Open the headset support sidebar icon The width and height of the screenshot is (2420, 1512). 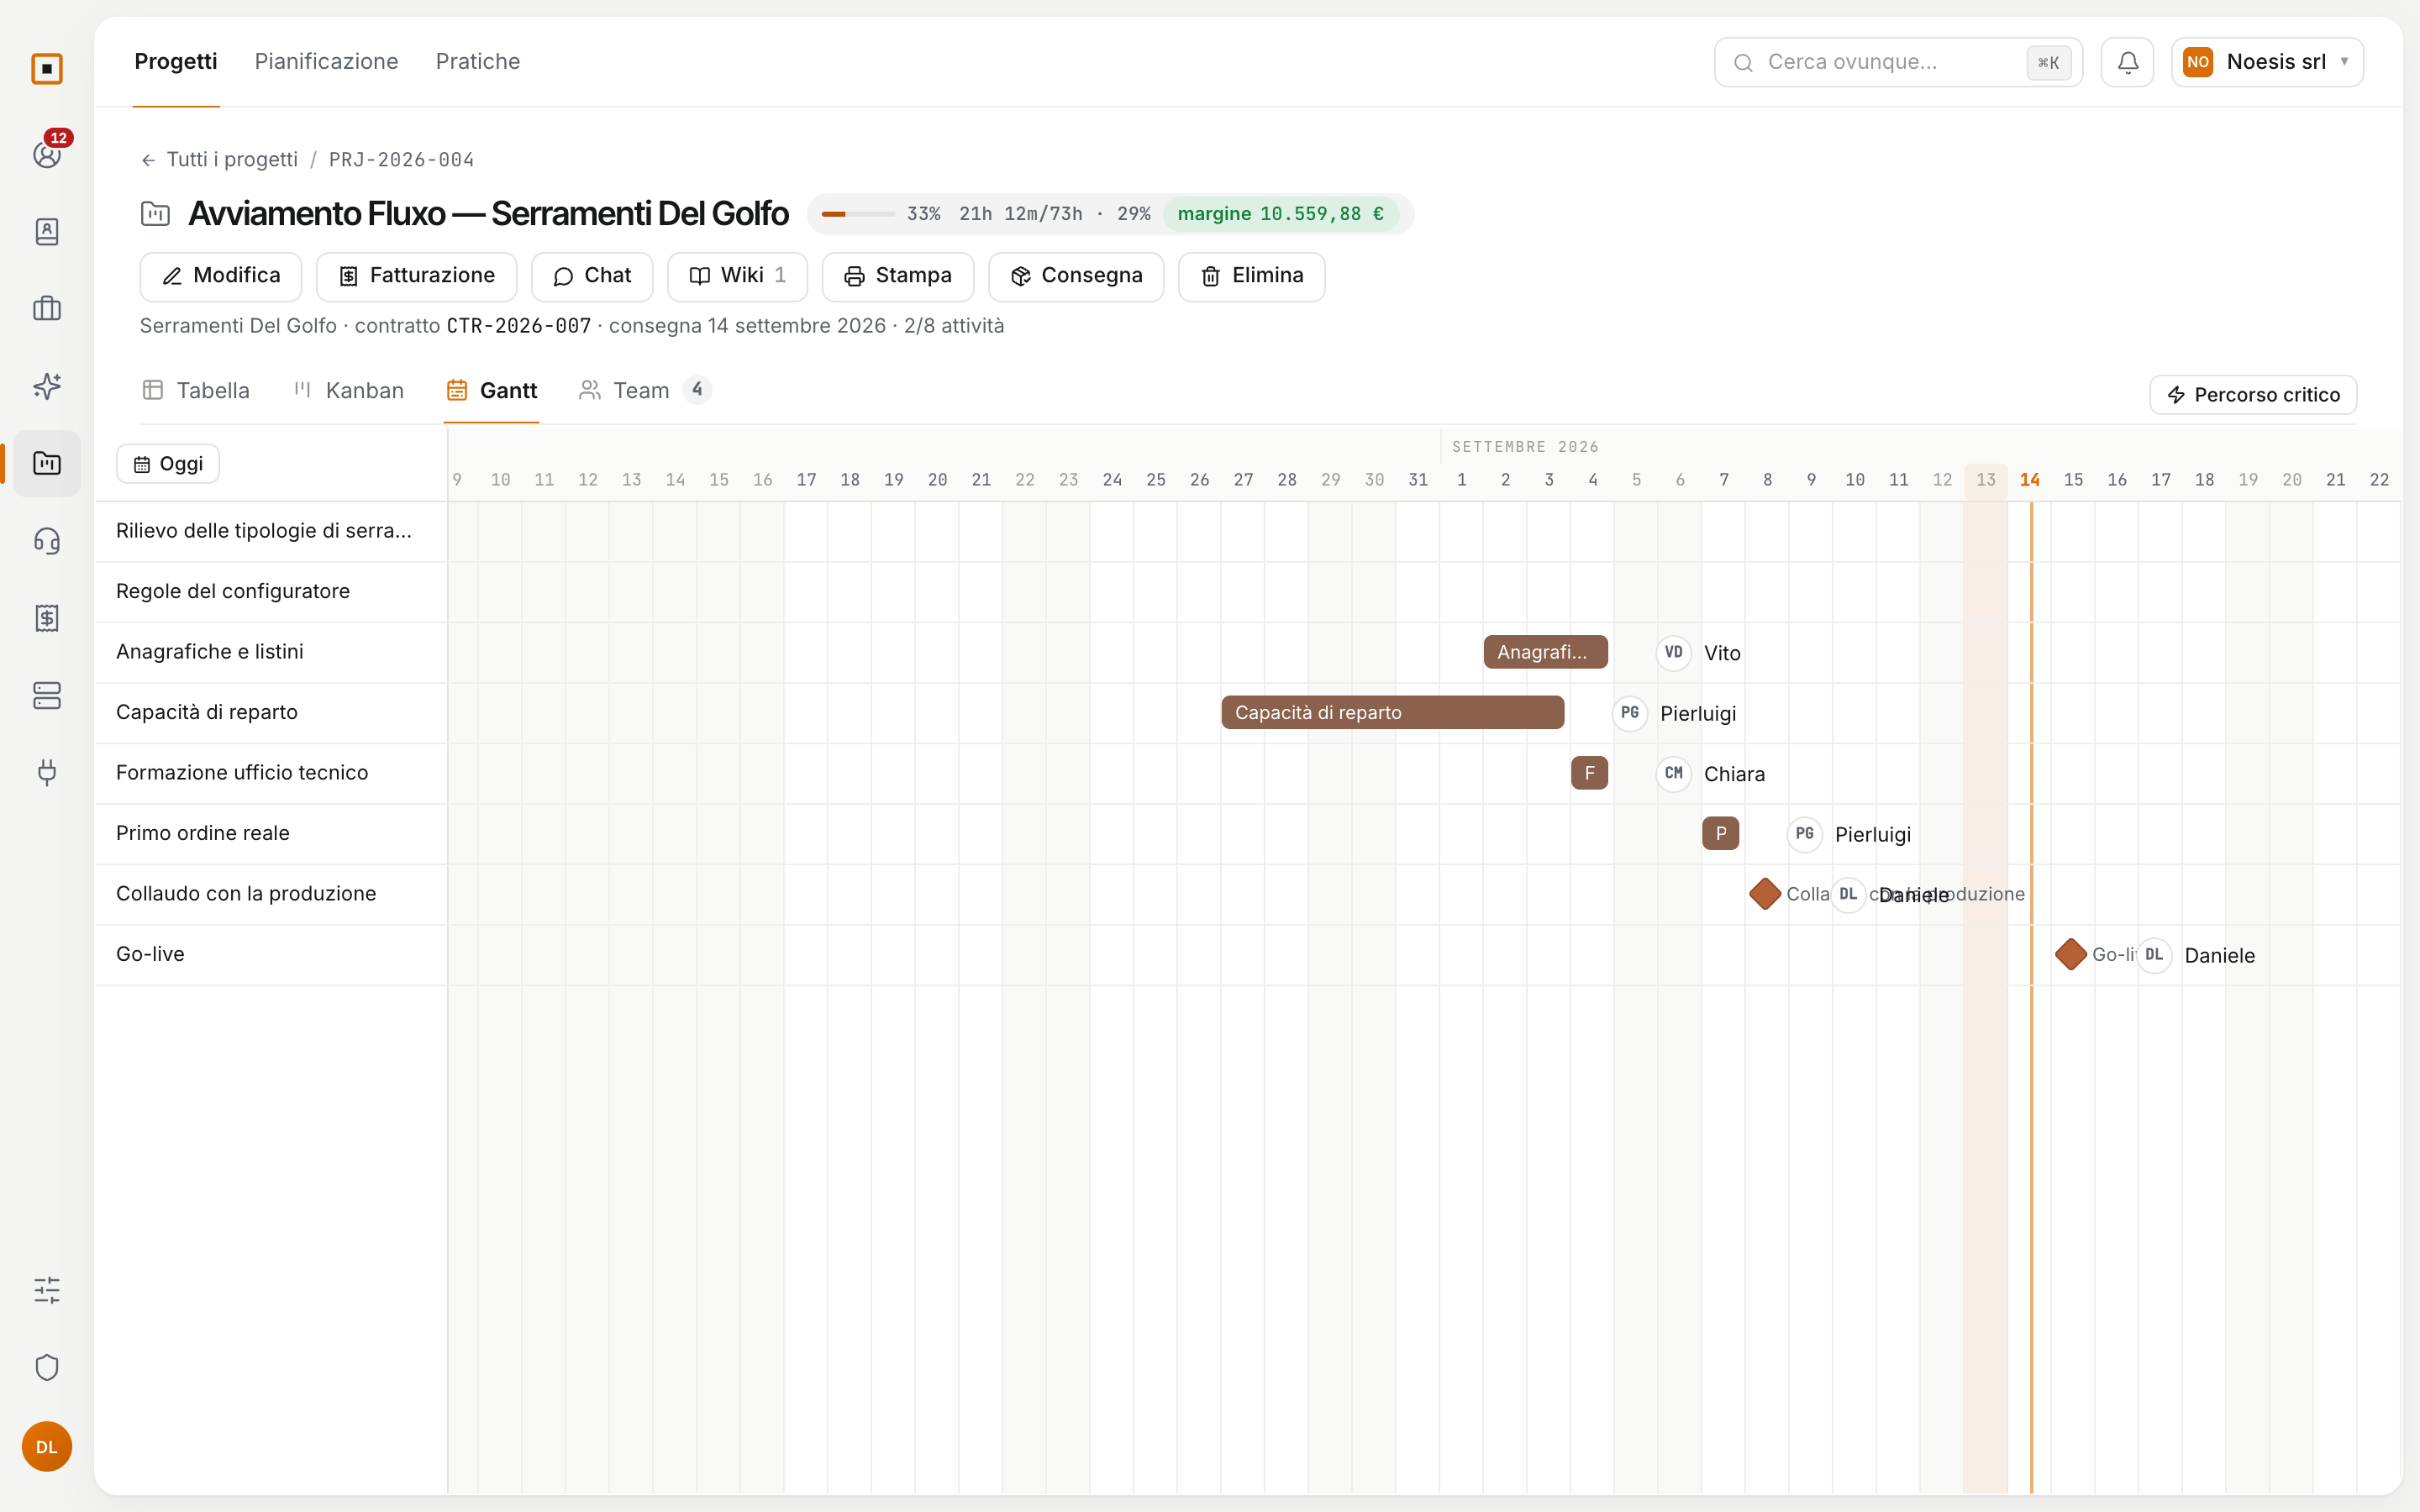[47, 541]
